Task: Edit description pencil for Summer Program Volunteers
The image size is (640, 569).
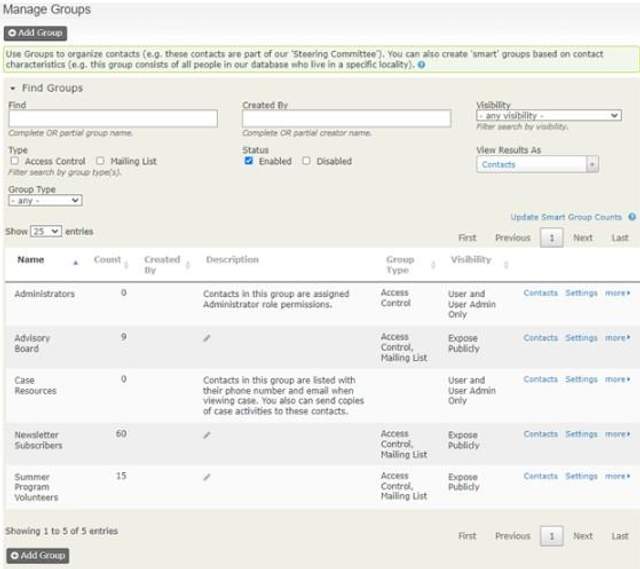Action: [207, 477]
